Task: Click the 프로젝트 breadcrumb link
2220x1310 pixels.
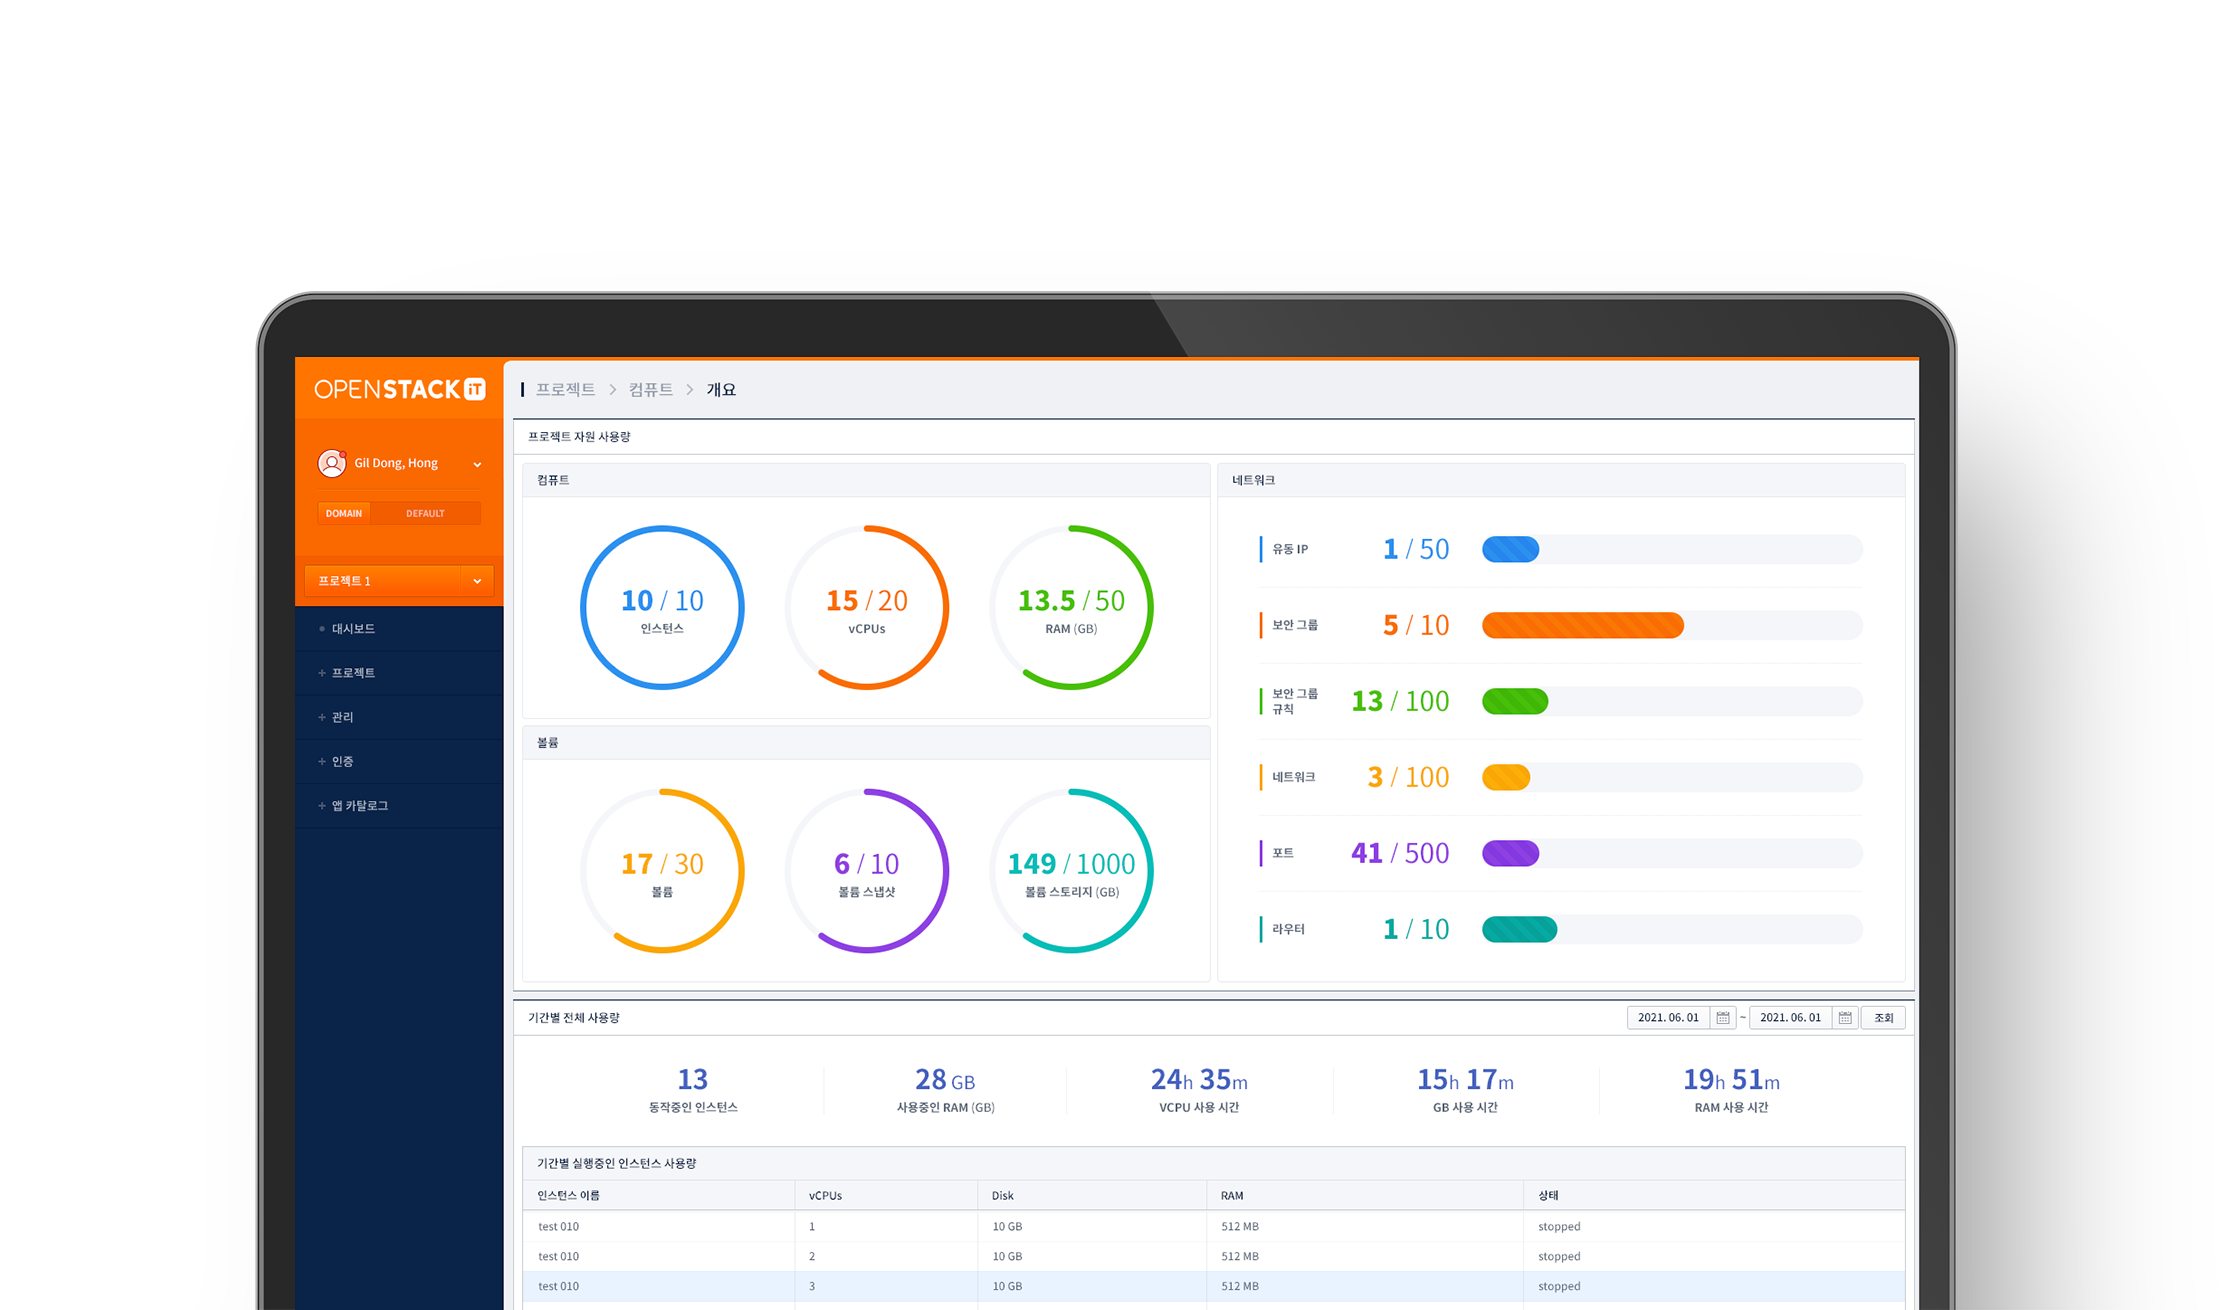Action: point(565,390)
